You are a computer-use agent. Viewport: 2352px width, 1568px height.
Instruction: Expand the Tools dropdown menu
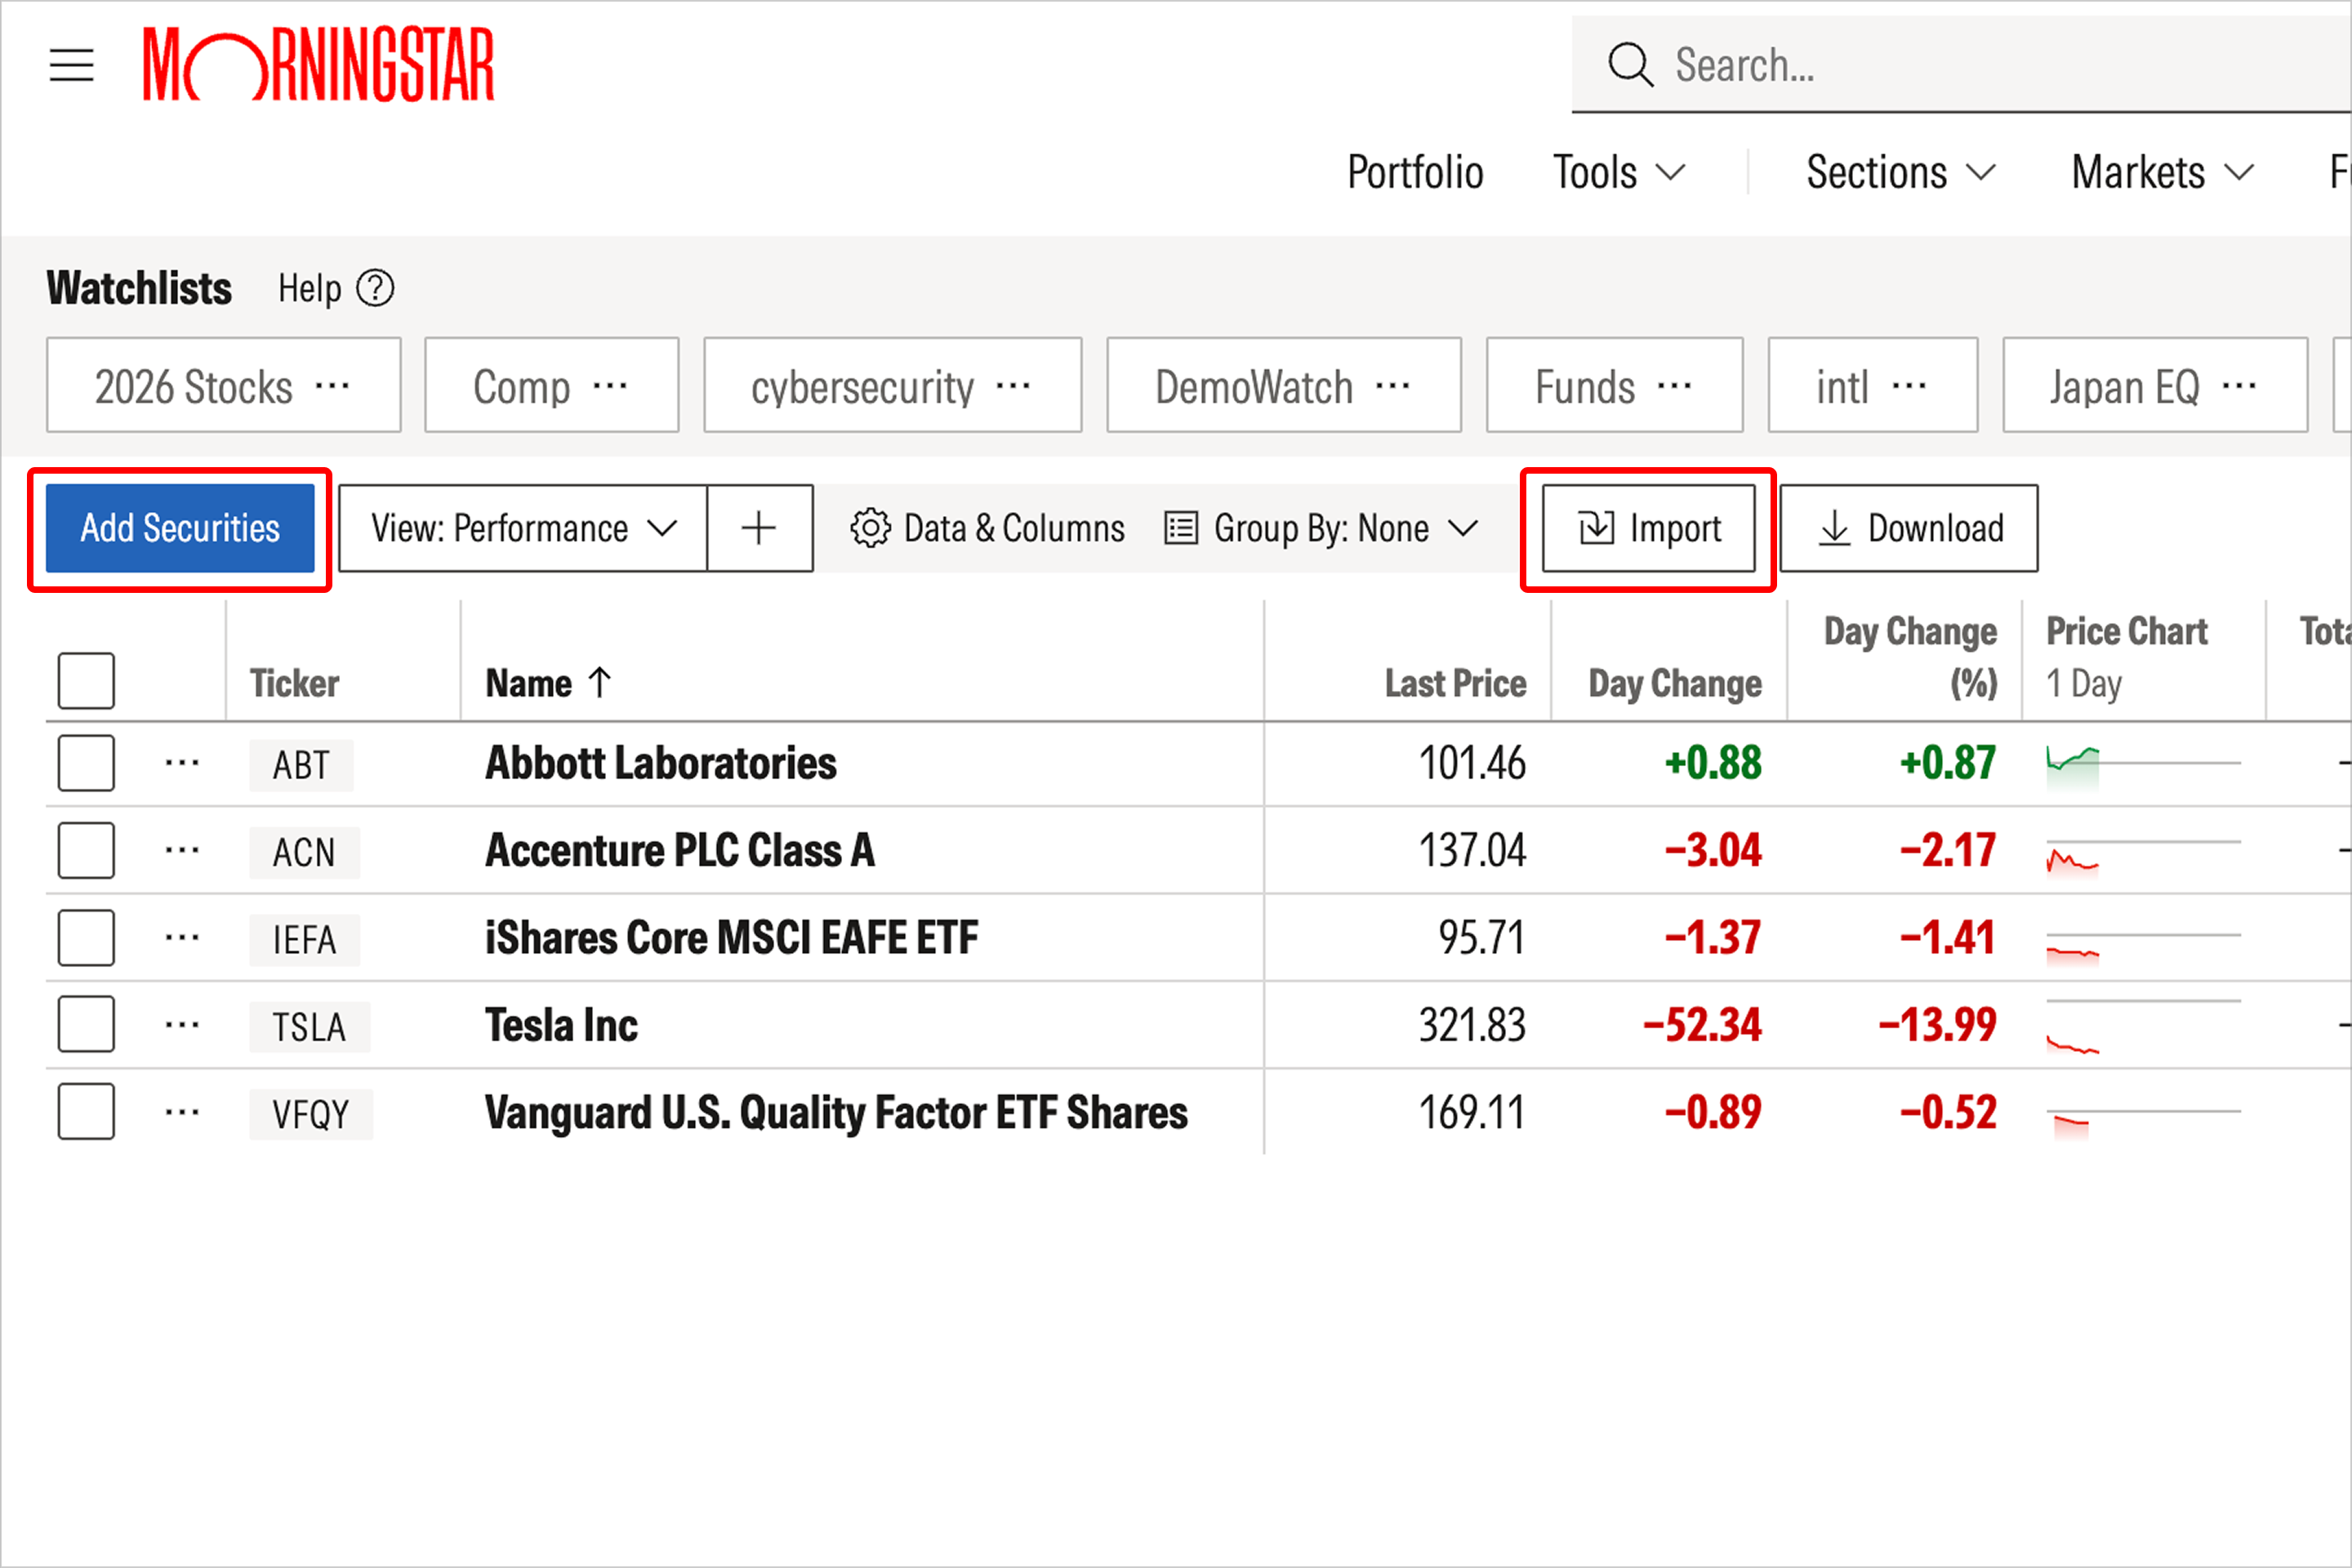click(1619, 173)
